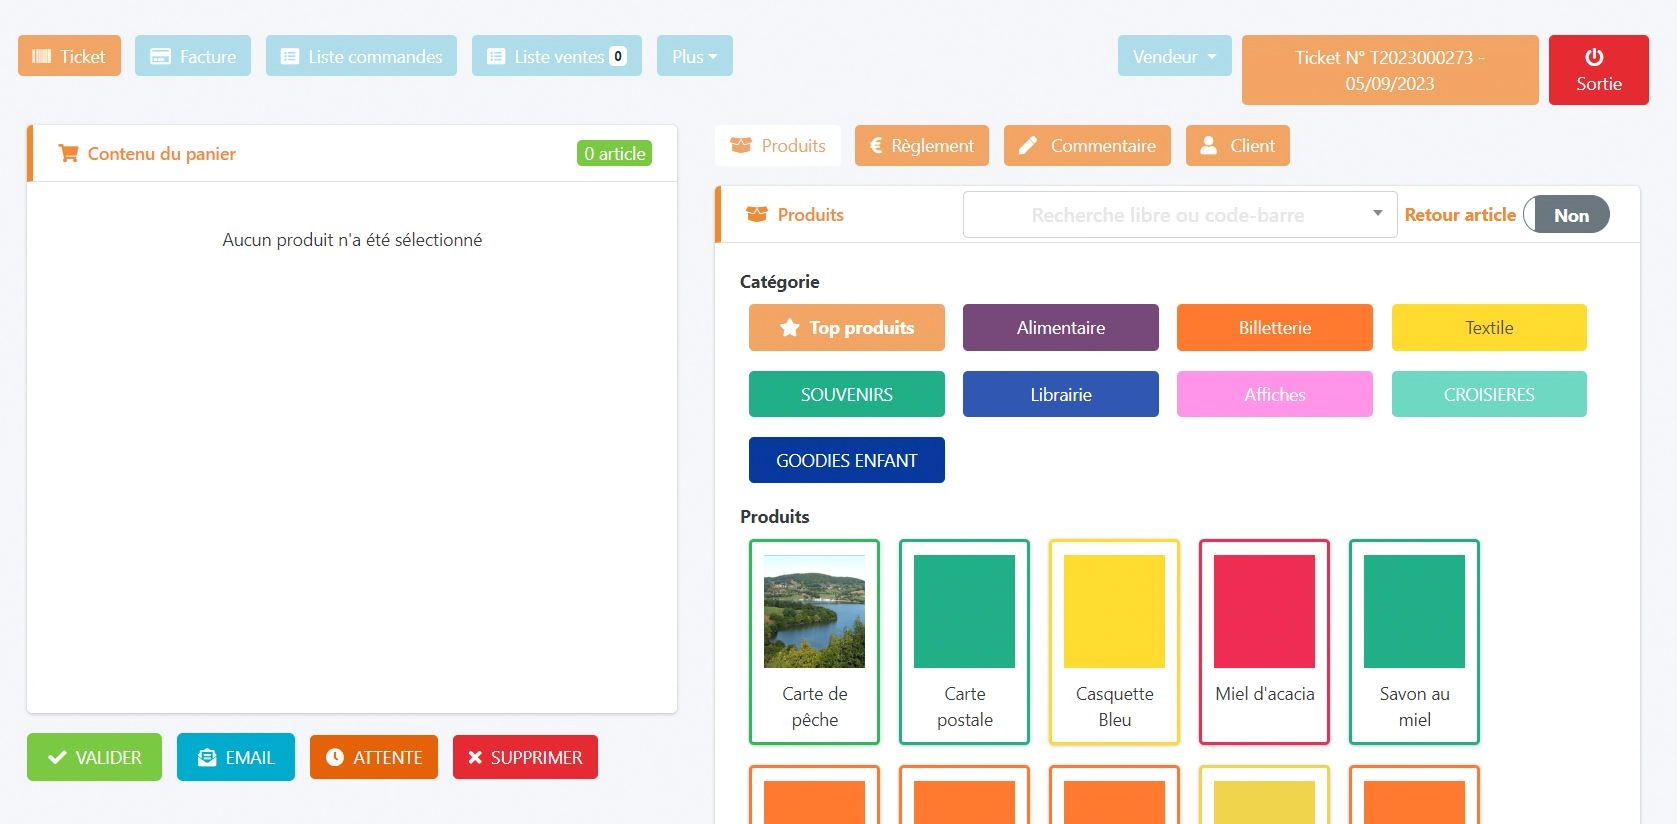Click the euro icon on Règlement
Image resolution: width=1677 pixels, height=824 pixels.
click(876, 146)
